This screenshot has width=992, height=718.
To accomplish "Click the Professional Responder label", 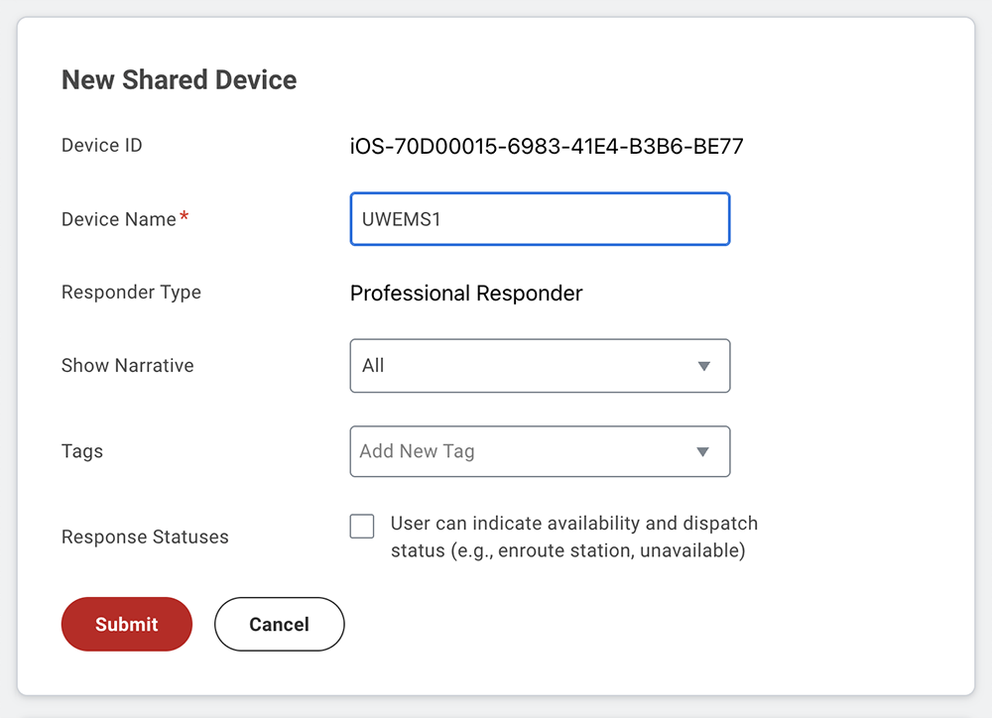I will tap(466, 293).
